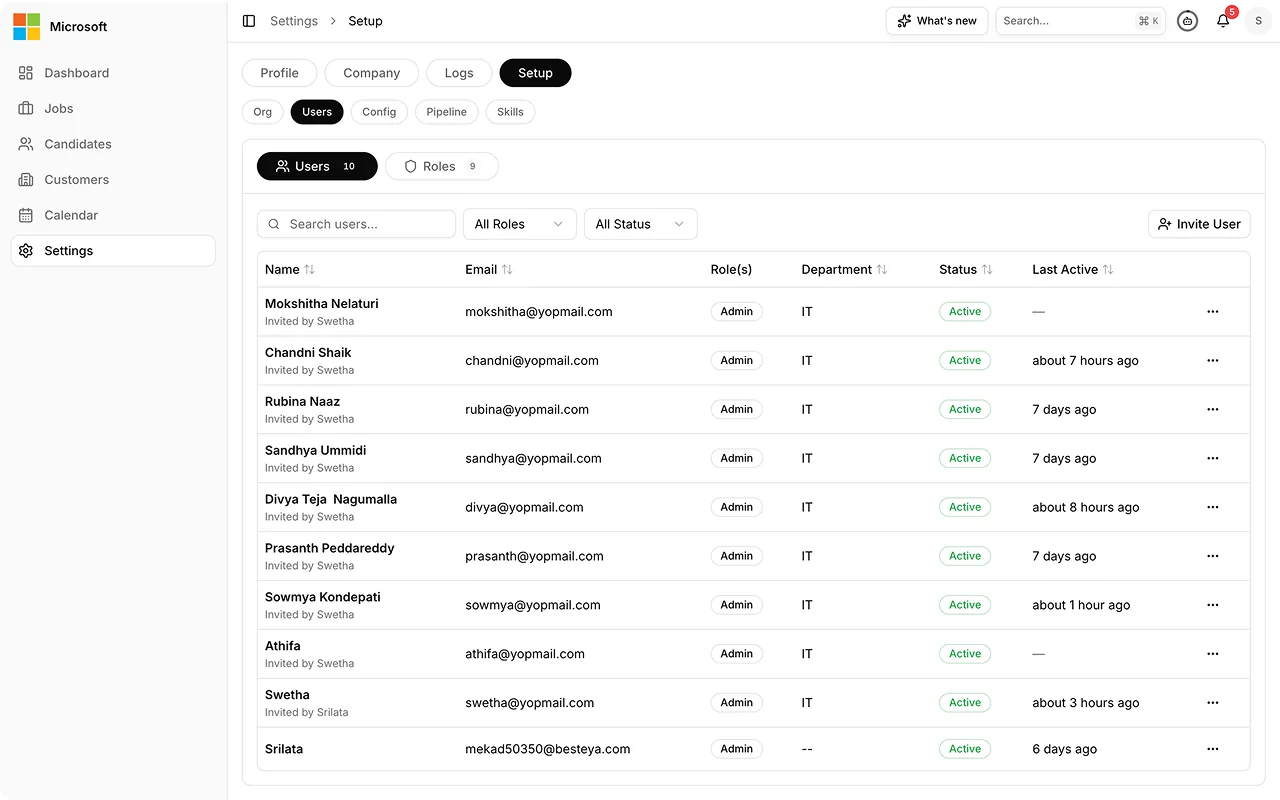The width and height of the screenshot is (1280, 800).
Task: Open Calendar in sidebar
Action: (113, 215)
